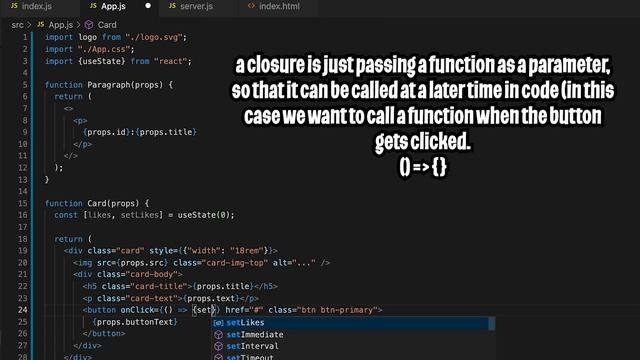The width and height of the screenshot is (640, 360).
Task: Click the JS icon on server.js tab
Action: coord(172,6)
